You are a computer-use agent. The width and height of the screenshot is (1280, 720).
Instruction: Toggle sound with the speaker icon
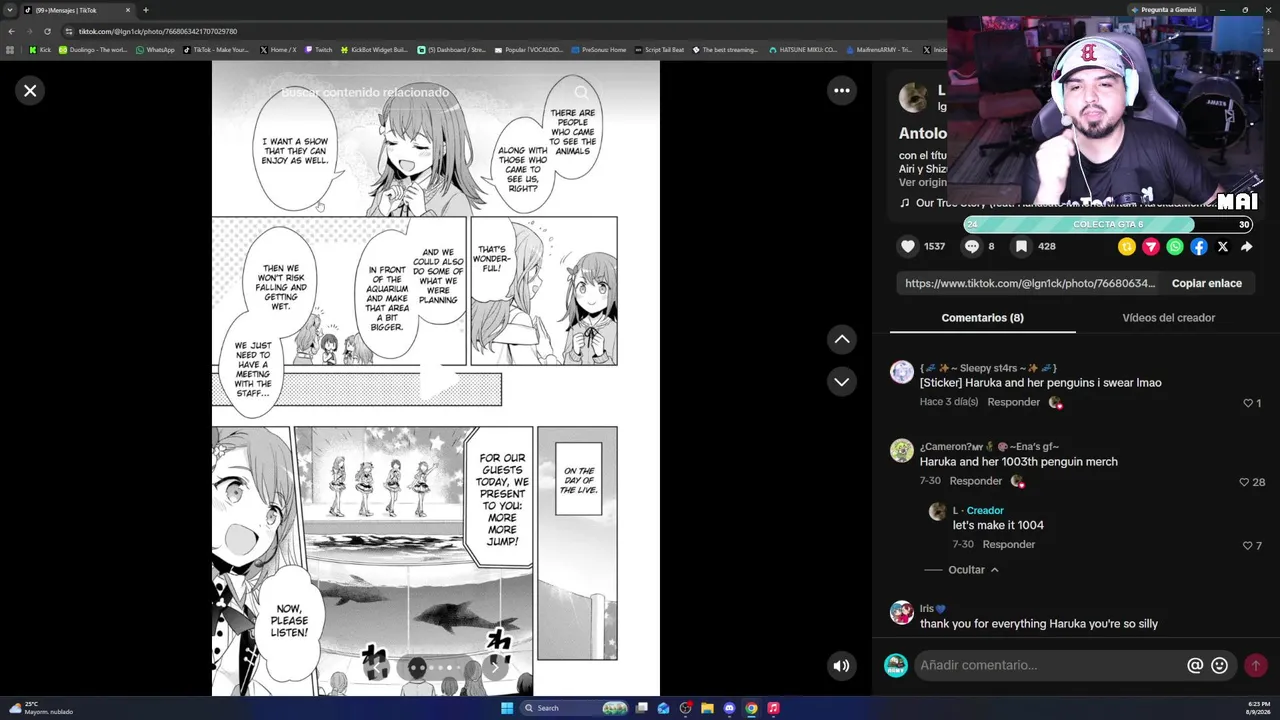click(x=842, y=666)
